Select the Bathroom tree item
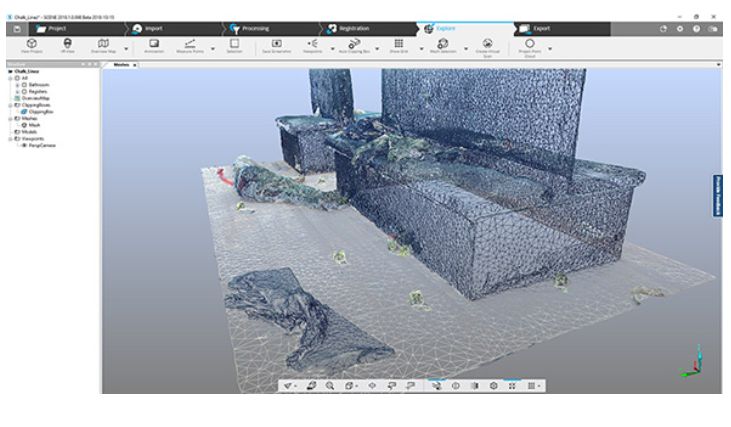731x427 pixels. pos(39,85)
